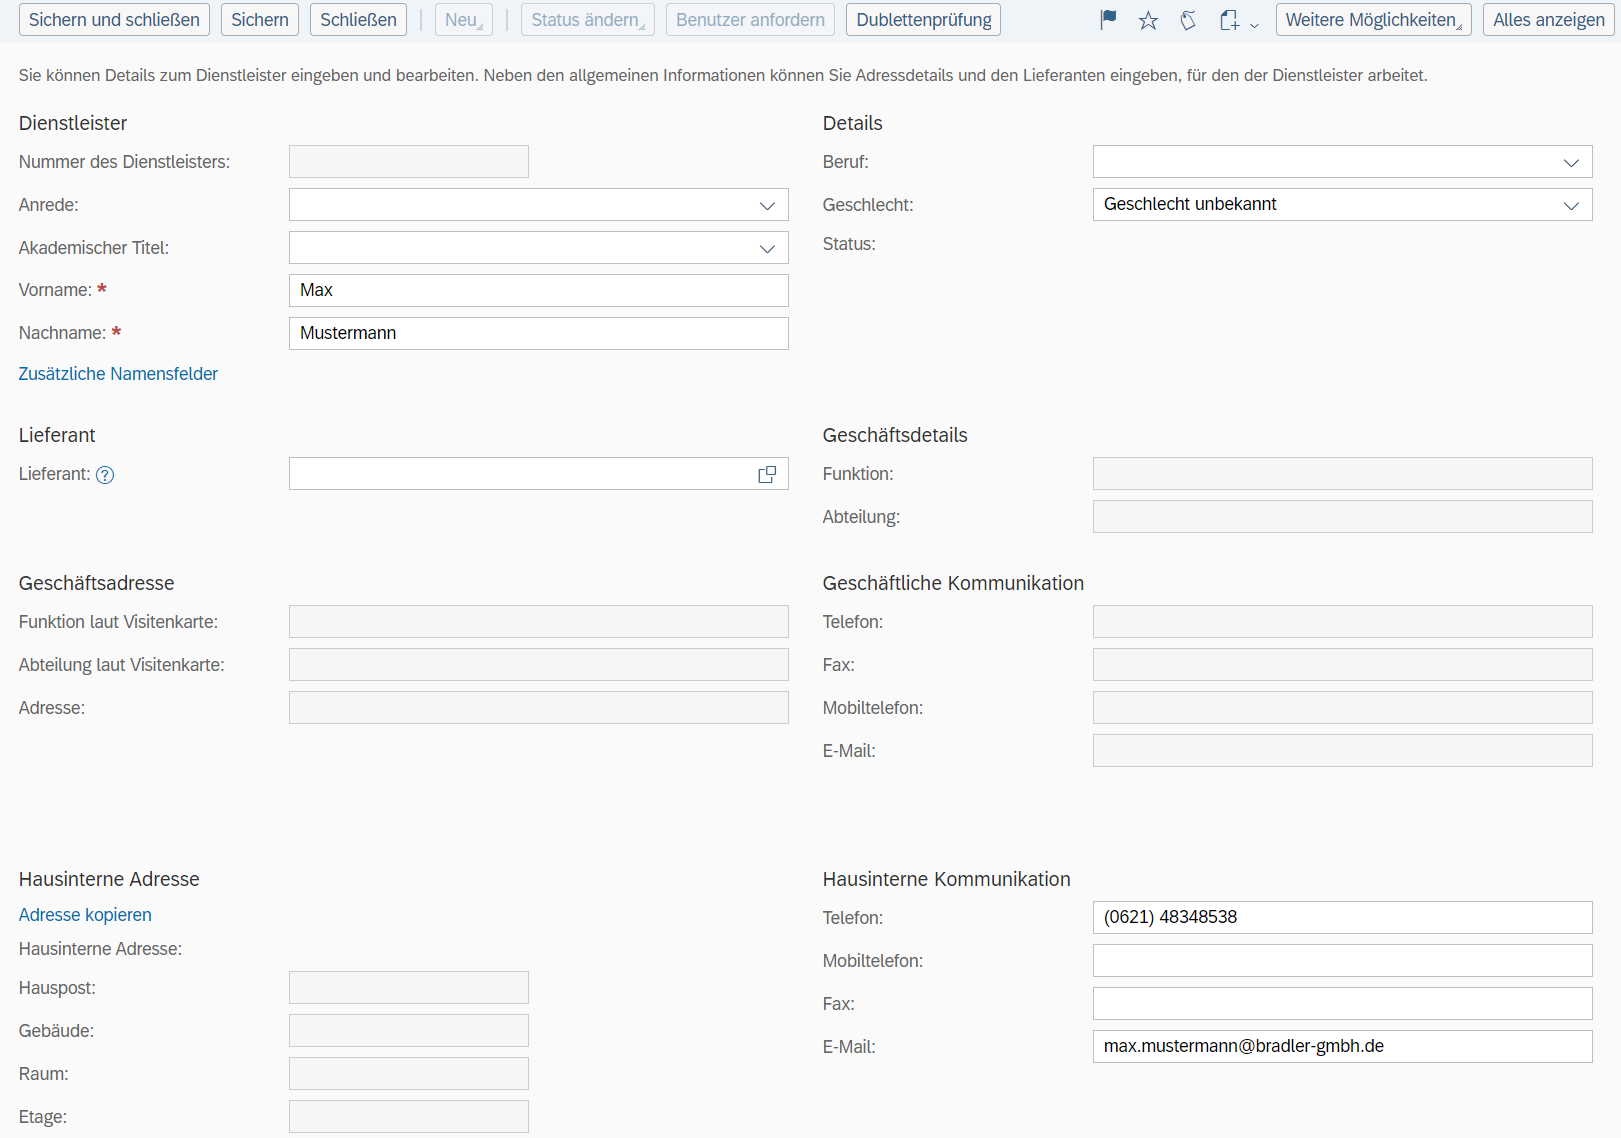The height and width of the screenshot is (1138, 1621).
Task: Click the Hausinterne Fax field
Action: click(1343, 1004)
